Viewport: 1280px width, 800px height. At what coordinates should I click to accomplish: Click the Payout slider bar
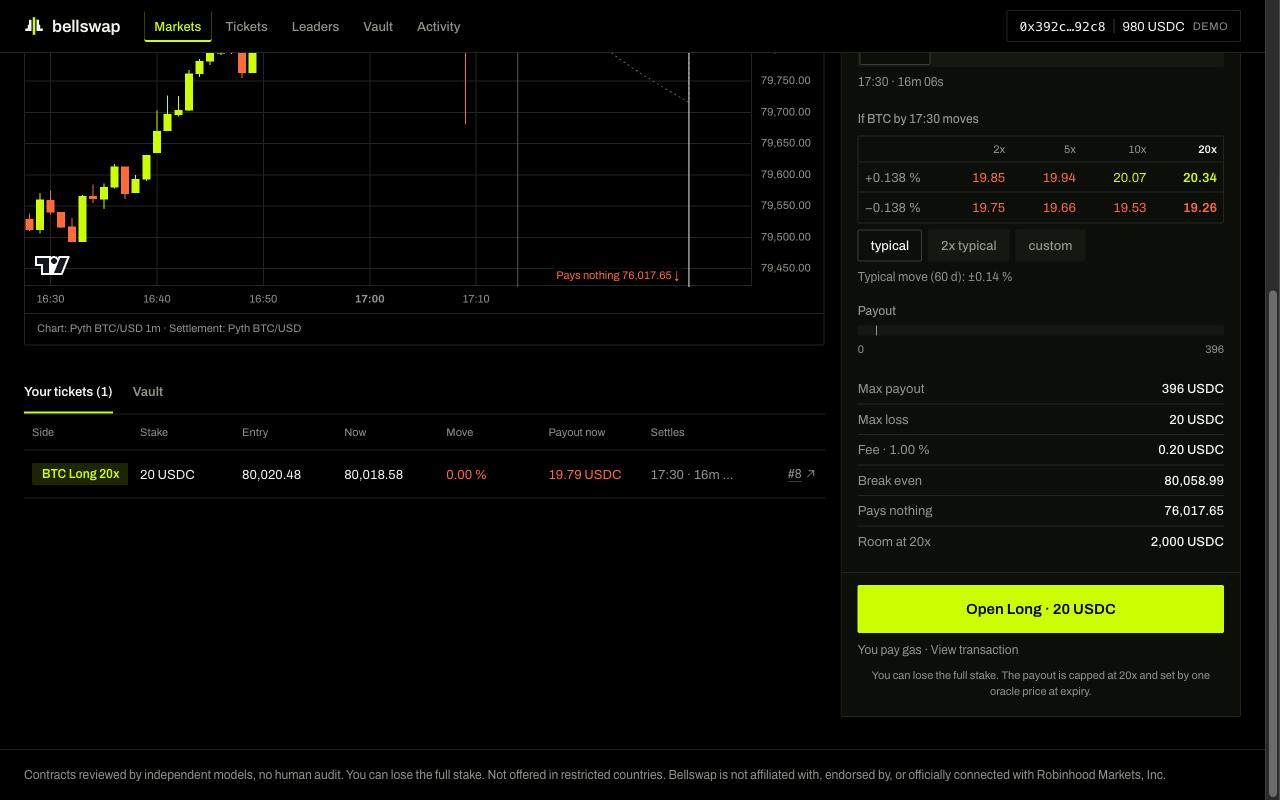pyautogui.click(x=1040, y=330)
